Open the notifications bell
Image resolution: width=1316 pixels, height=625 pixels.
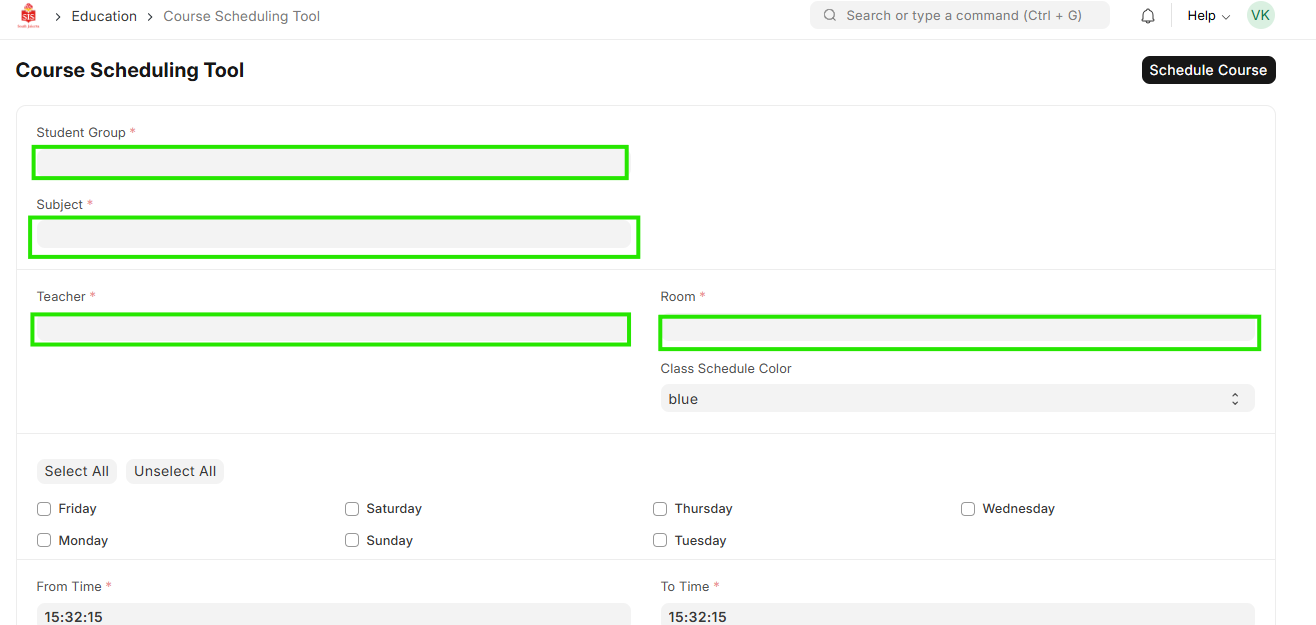click(1148, 16)
